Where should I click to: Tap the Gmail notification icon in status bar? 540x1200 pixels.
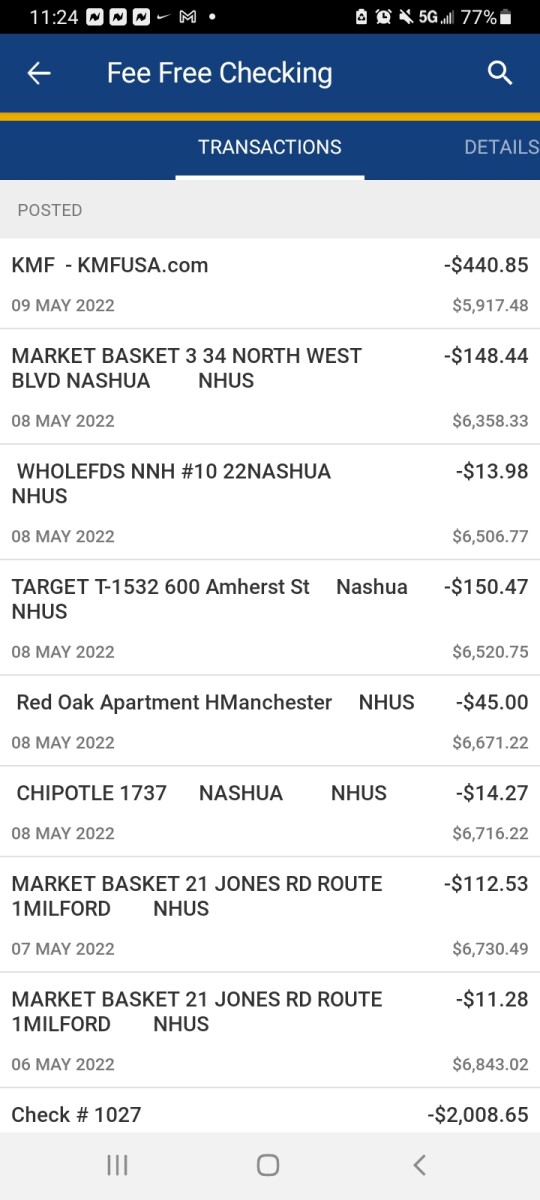click(x=187, y=17)
